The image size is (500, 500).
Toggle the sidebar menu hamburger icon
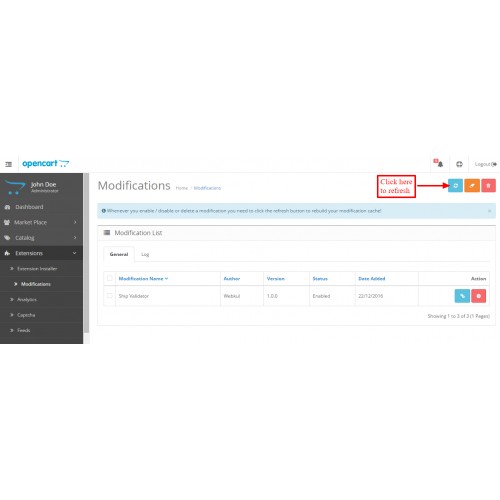click(9, 164)
